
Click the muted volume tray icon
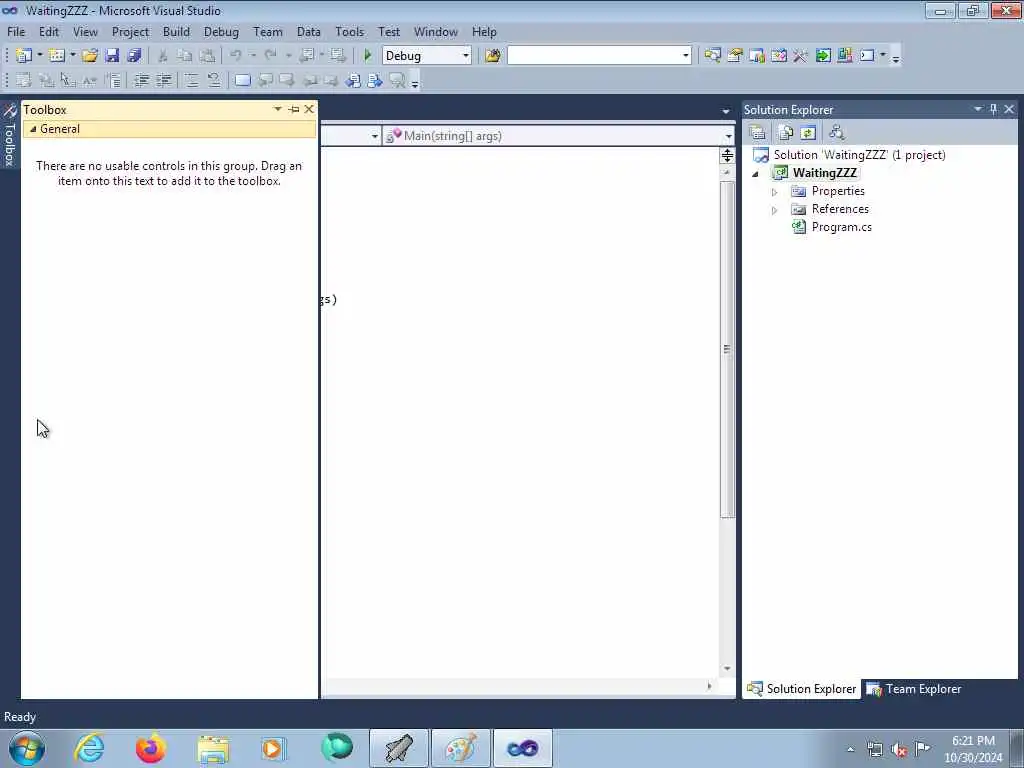[x=899, y=750]
